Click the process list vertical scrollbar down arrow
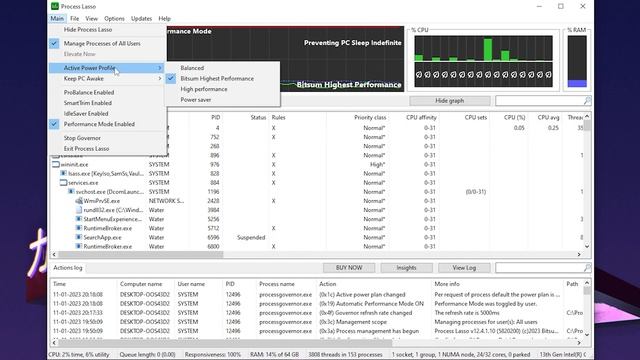 tap(587, 246)
